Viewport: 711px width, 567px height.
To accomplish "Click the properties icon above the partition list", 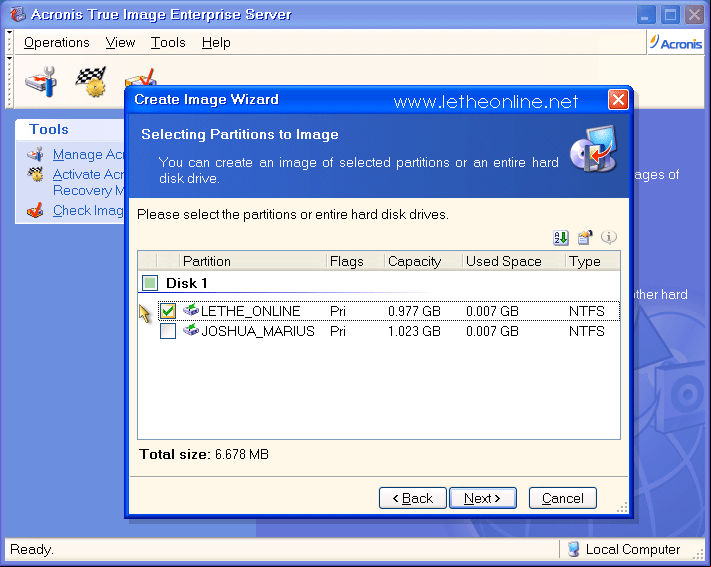I will pyautogui.click(x=585, y=237).
